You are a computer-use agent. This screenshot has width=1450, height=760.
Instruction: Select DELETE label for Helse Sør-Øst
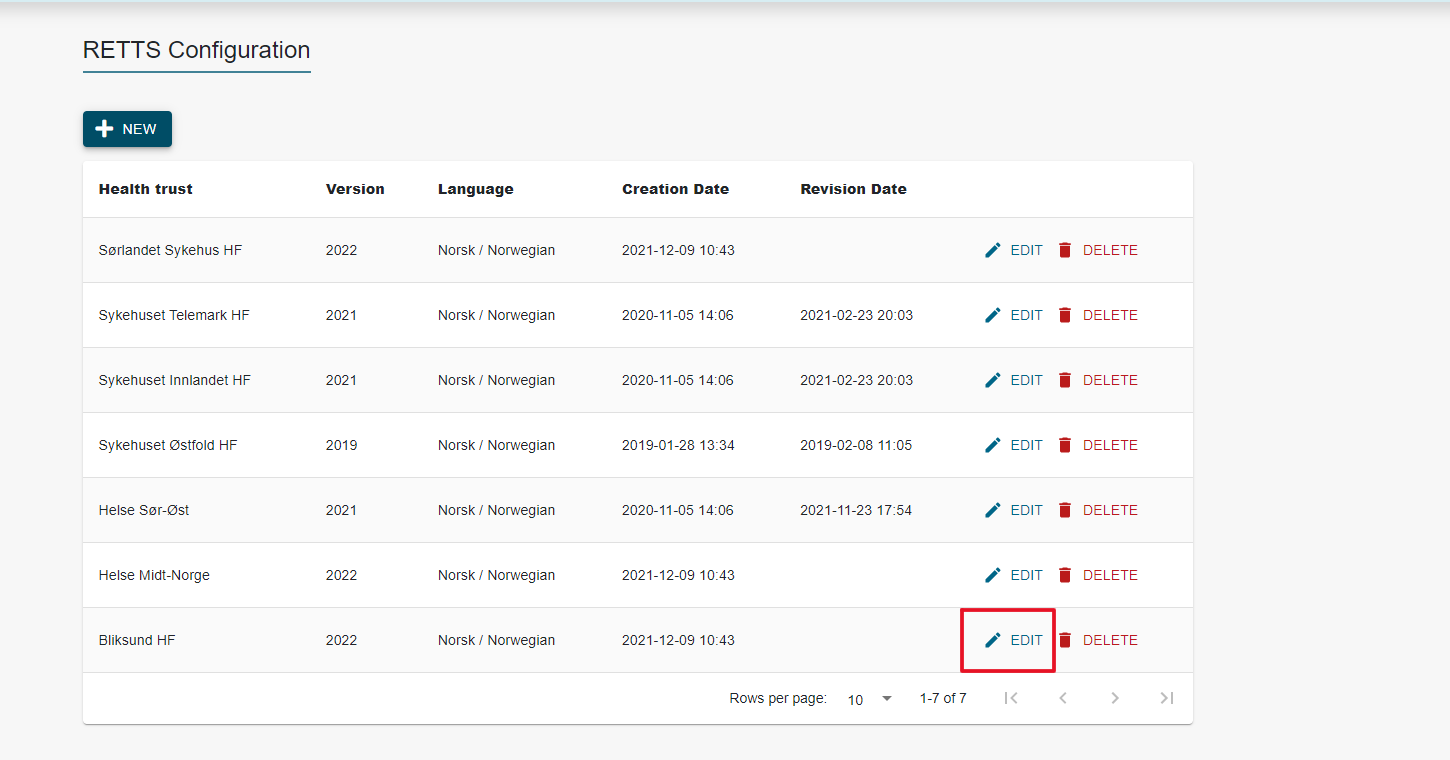point(1110,510)
